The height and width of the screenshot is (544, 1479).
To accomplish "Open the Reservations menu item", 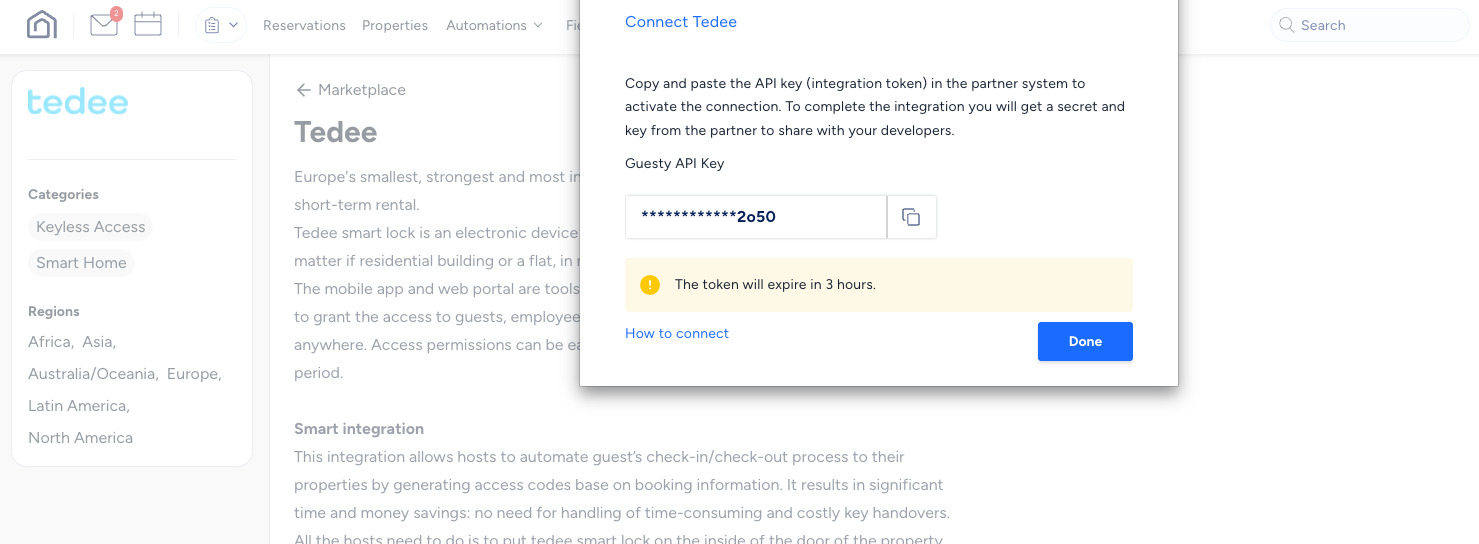I will point(304,25).
